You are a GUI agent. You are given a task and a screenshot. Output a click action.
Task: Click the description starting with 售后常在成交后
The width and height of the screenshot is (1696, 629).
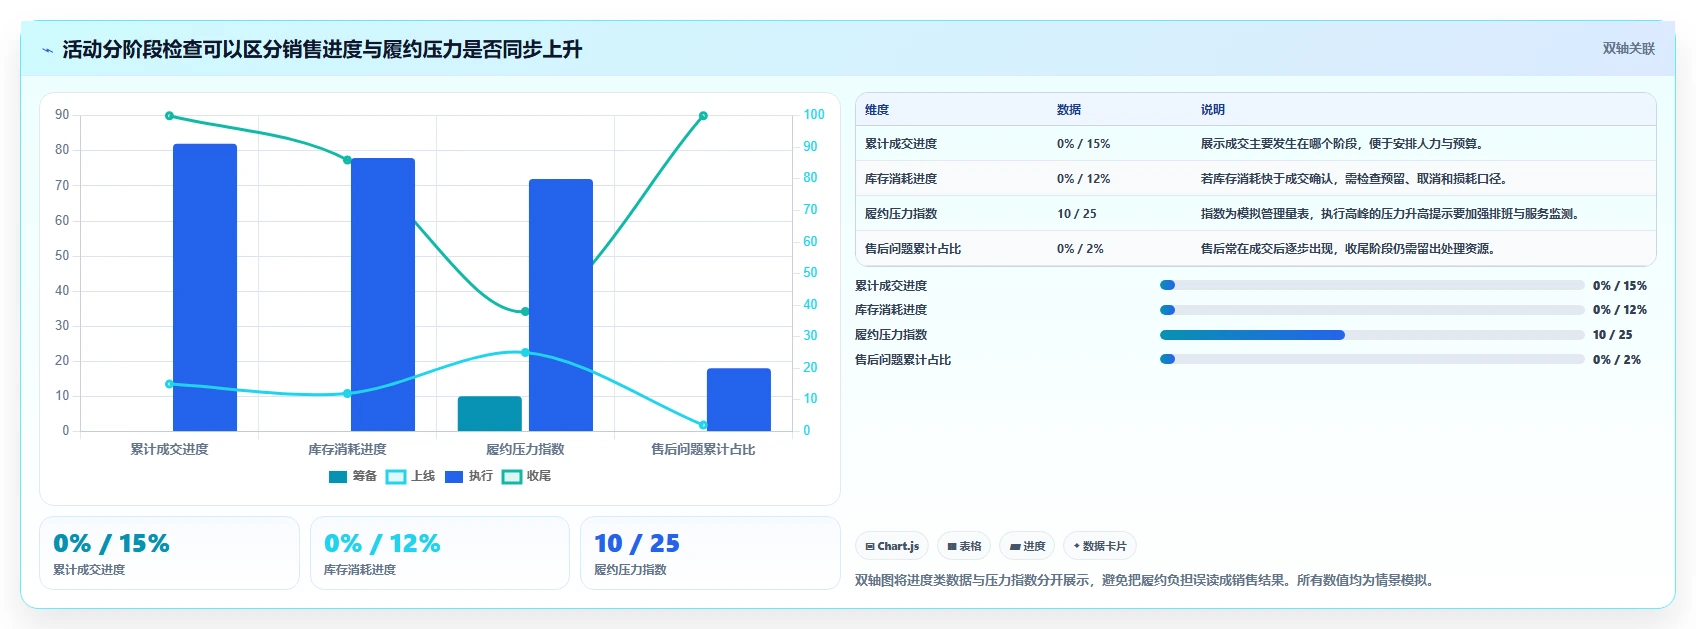(1349, 249)
